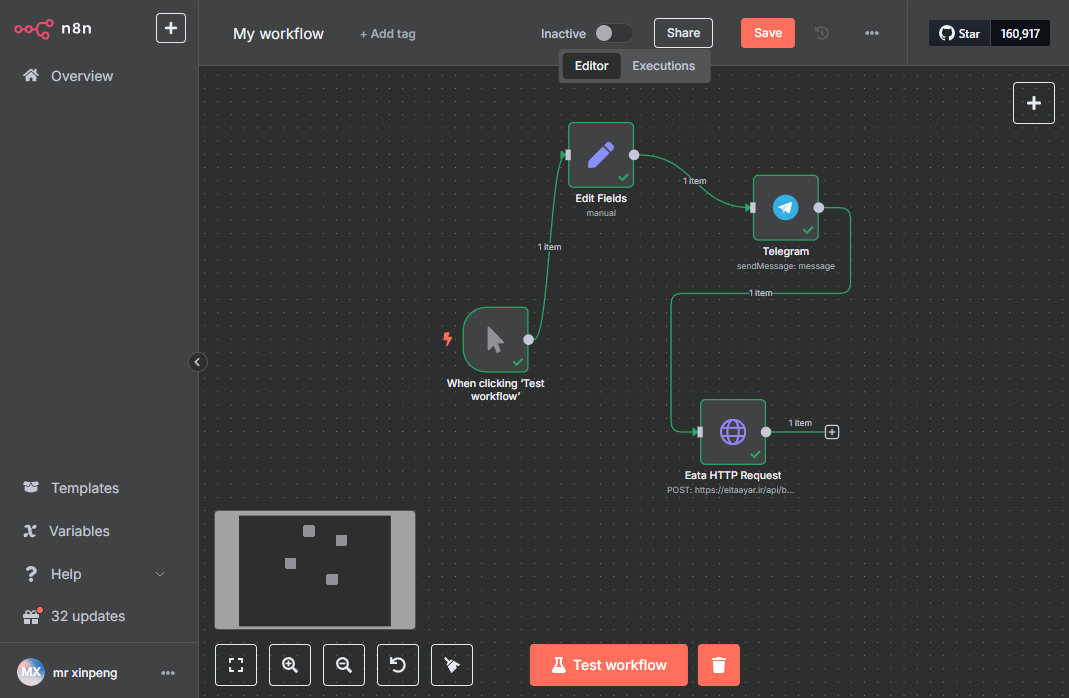The image size is (1069, 698).
Task: Click the canvas minimap preview
Action: (315, 570)
